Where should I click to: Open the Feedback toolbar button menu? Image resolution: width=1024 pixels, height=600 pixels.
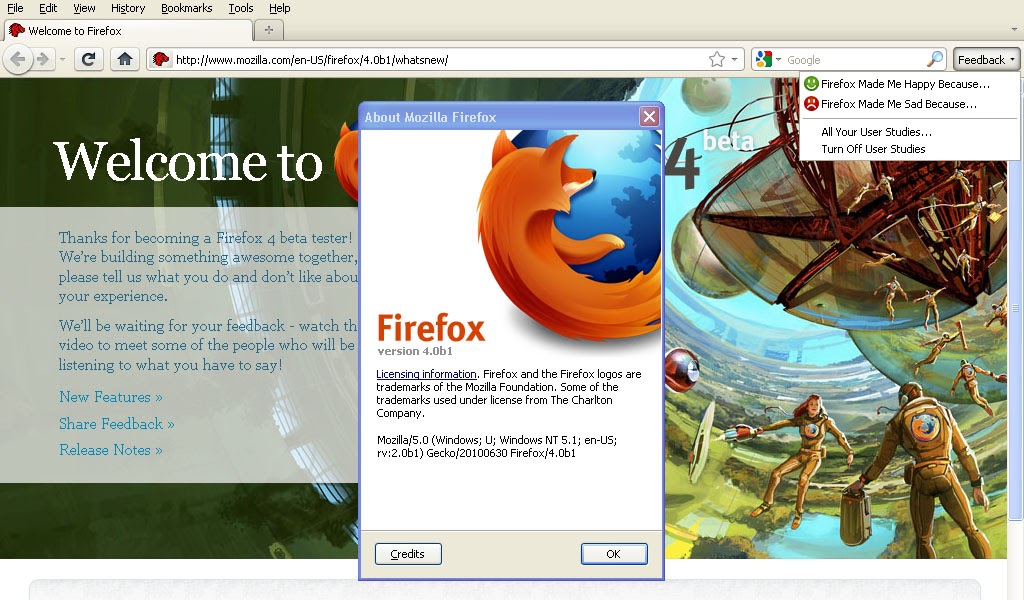(986, 59)
